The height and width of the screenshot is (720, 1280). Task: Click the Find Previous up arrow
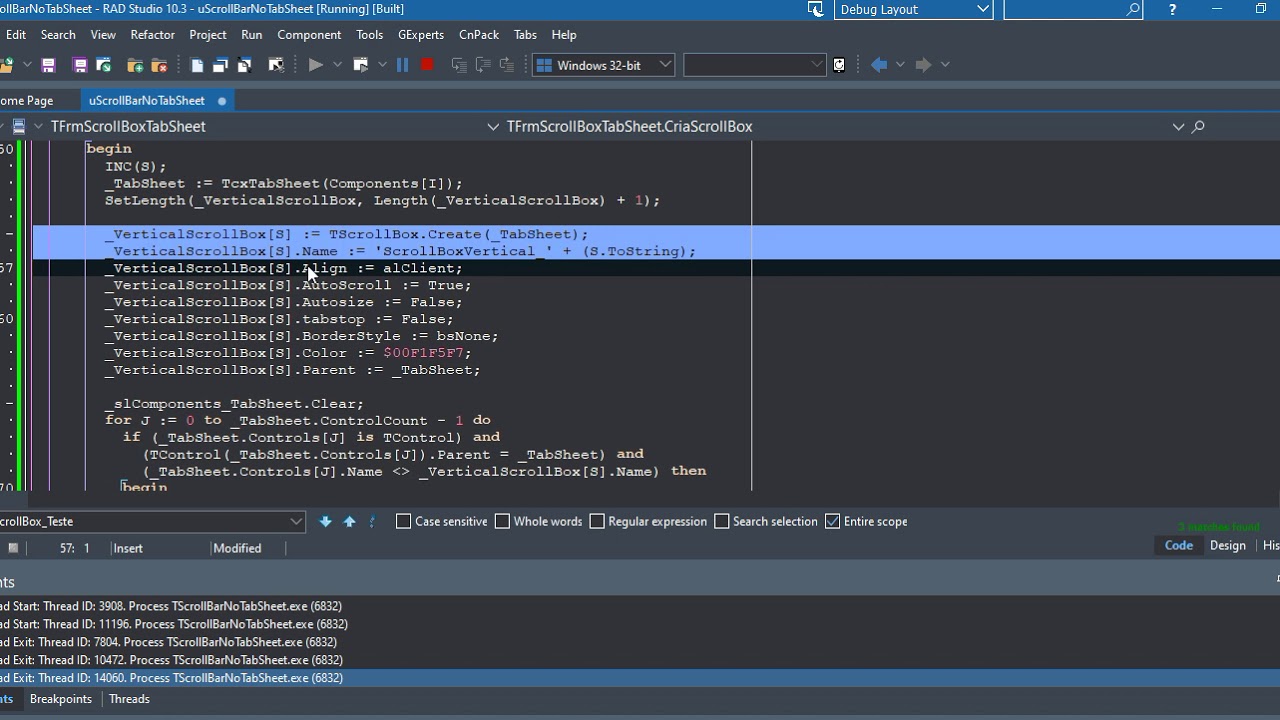point(349,521)
